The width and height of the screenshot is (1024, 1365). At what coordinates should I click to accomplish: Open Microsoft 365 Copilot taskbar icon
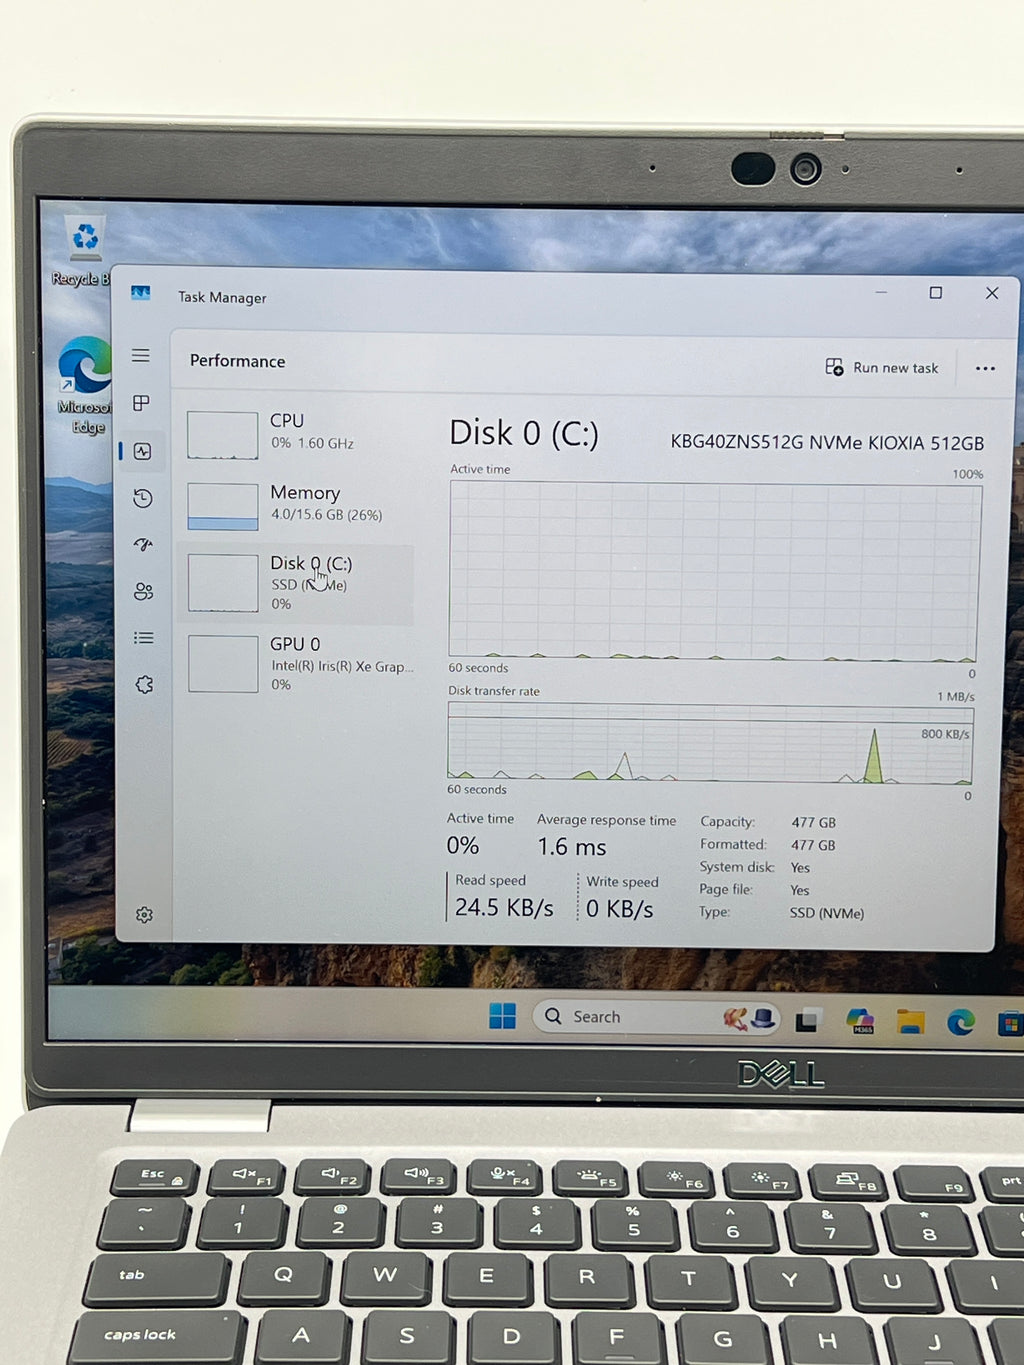(x=860, y=1021)
